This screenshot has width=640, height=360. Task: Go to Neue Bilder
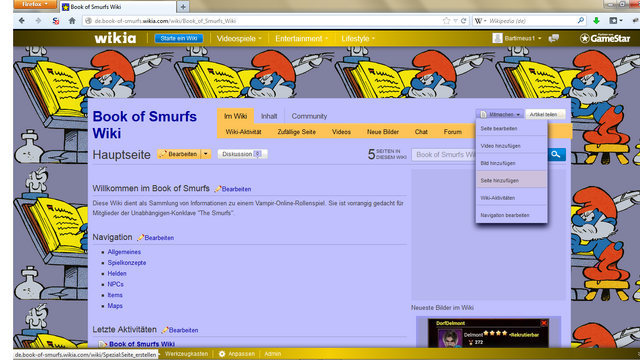point(383,132)
